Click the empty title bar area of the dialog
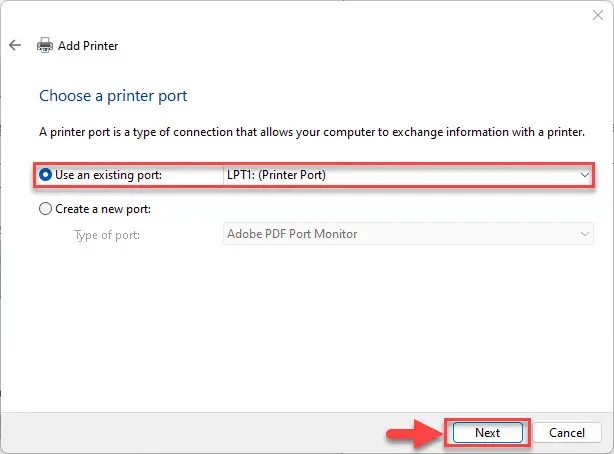 pyautogui.click(x=300, y=15)
